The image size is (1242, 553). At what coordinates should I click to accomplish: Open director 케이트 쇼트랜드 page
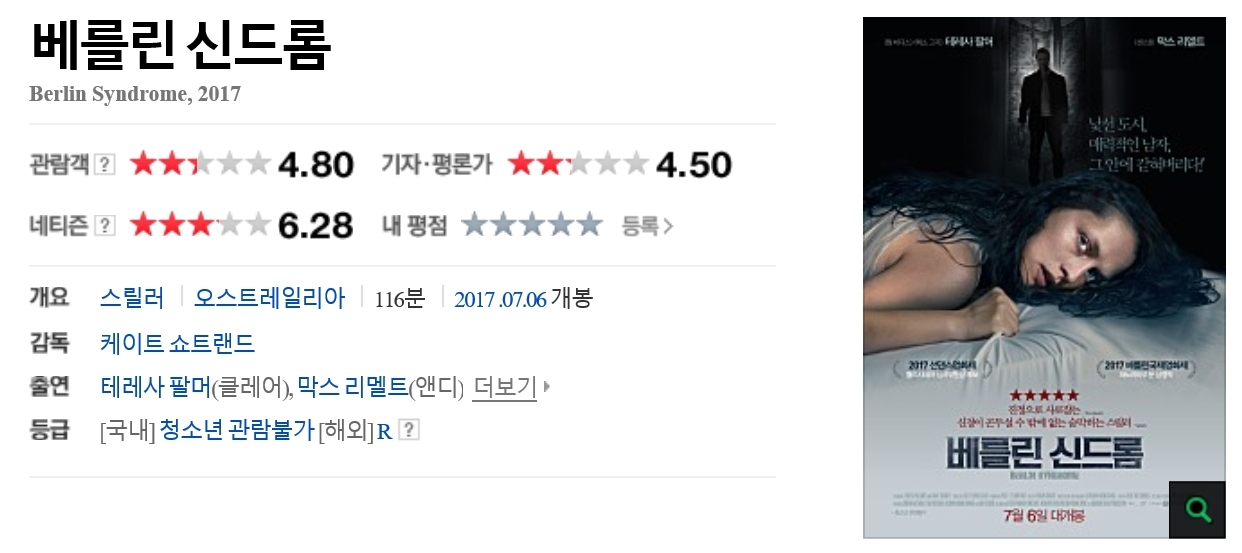coord(178,344)
